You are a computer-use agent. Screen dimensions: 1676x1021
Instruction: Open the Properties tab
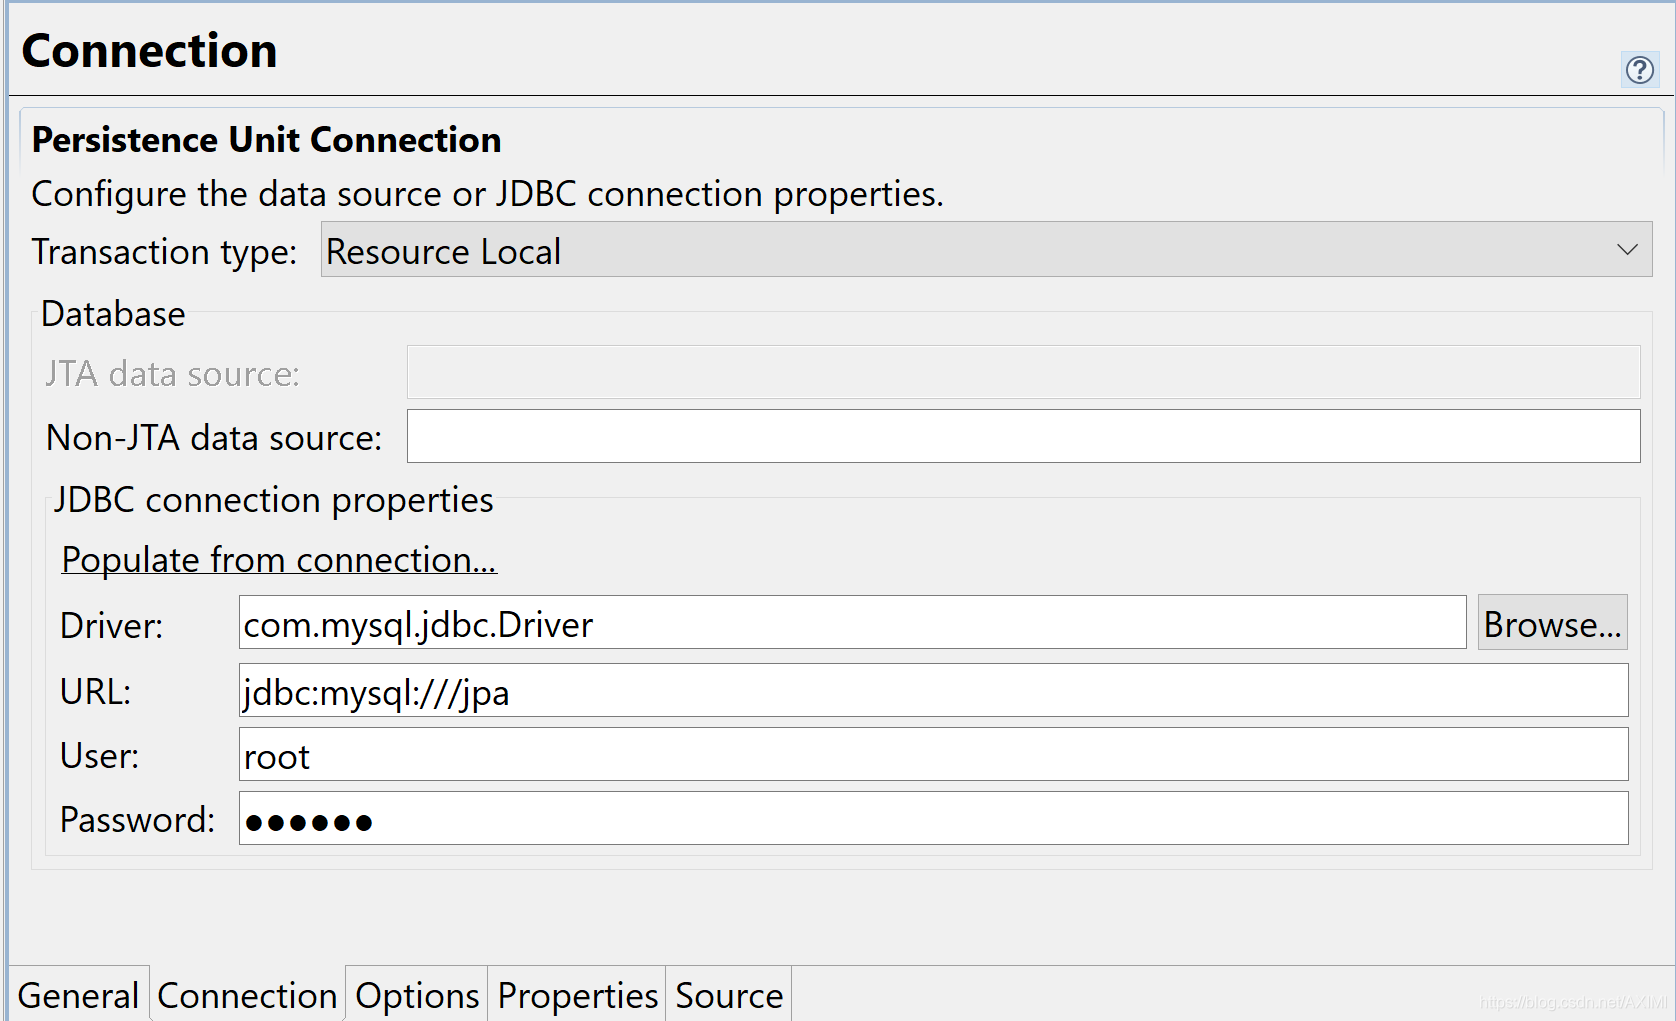577,995
